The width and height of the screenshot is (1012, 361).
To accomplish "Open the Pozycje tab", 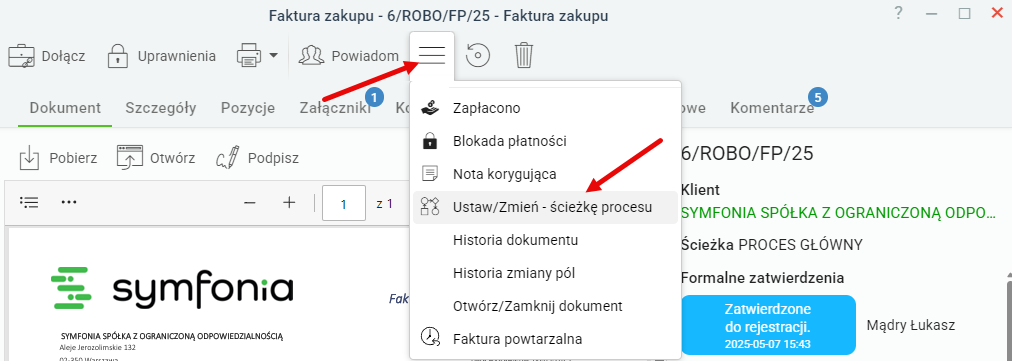I will click(x=248, y=108).
